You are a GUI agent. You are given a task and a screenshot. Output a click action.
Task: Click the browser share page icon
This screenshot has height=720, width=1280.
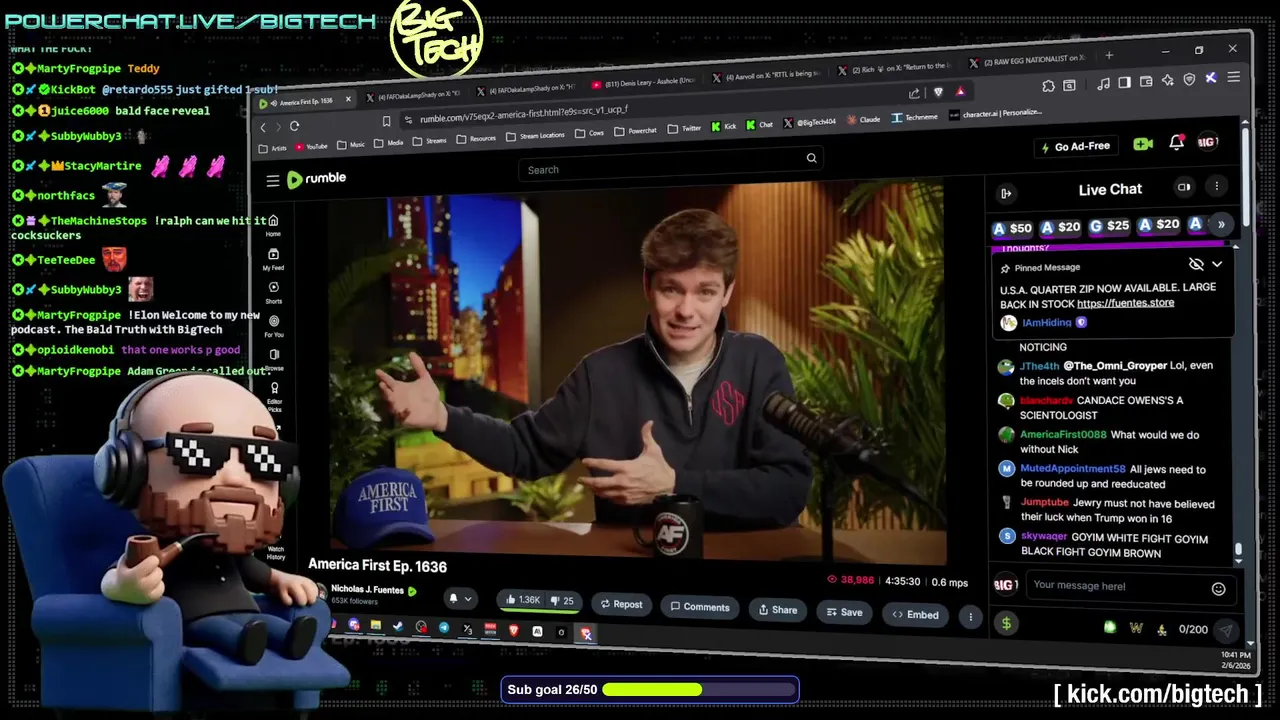coord(913,93)
